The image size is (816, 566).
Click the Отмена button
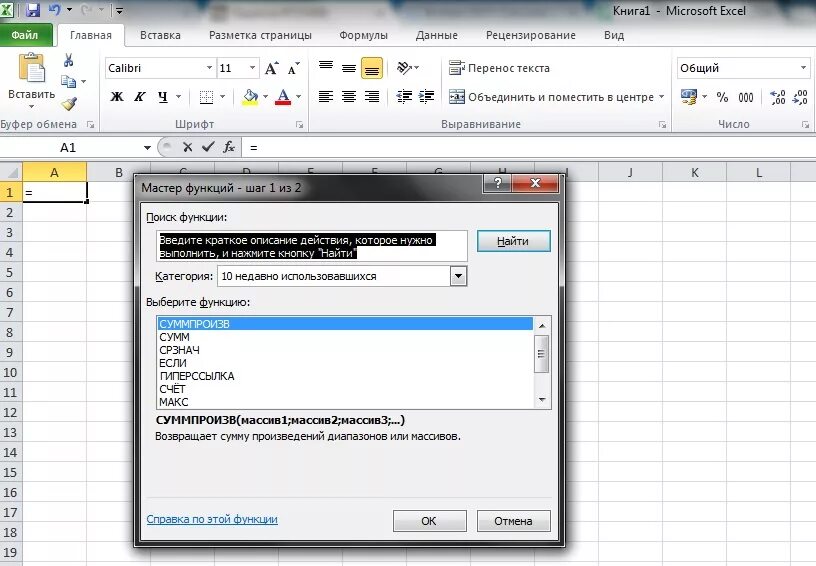click(513, 521)
